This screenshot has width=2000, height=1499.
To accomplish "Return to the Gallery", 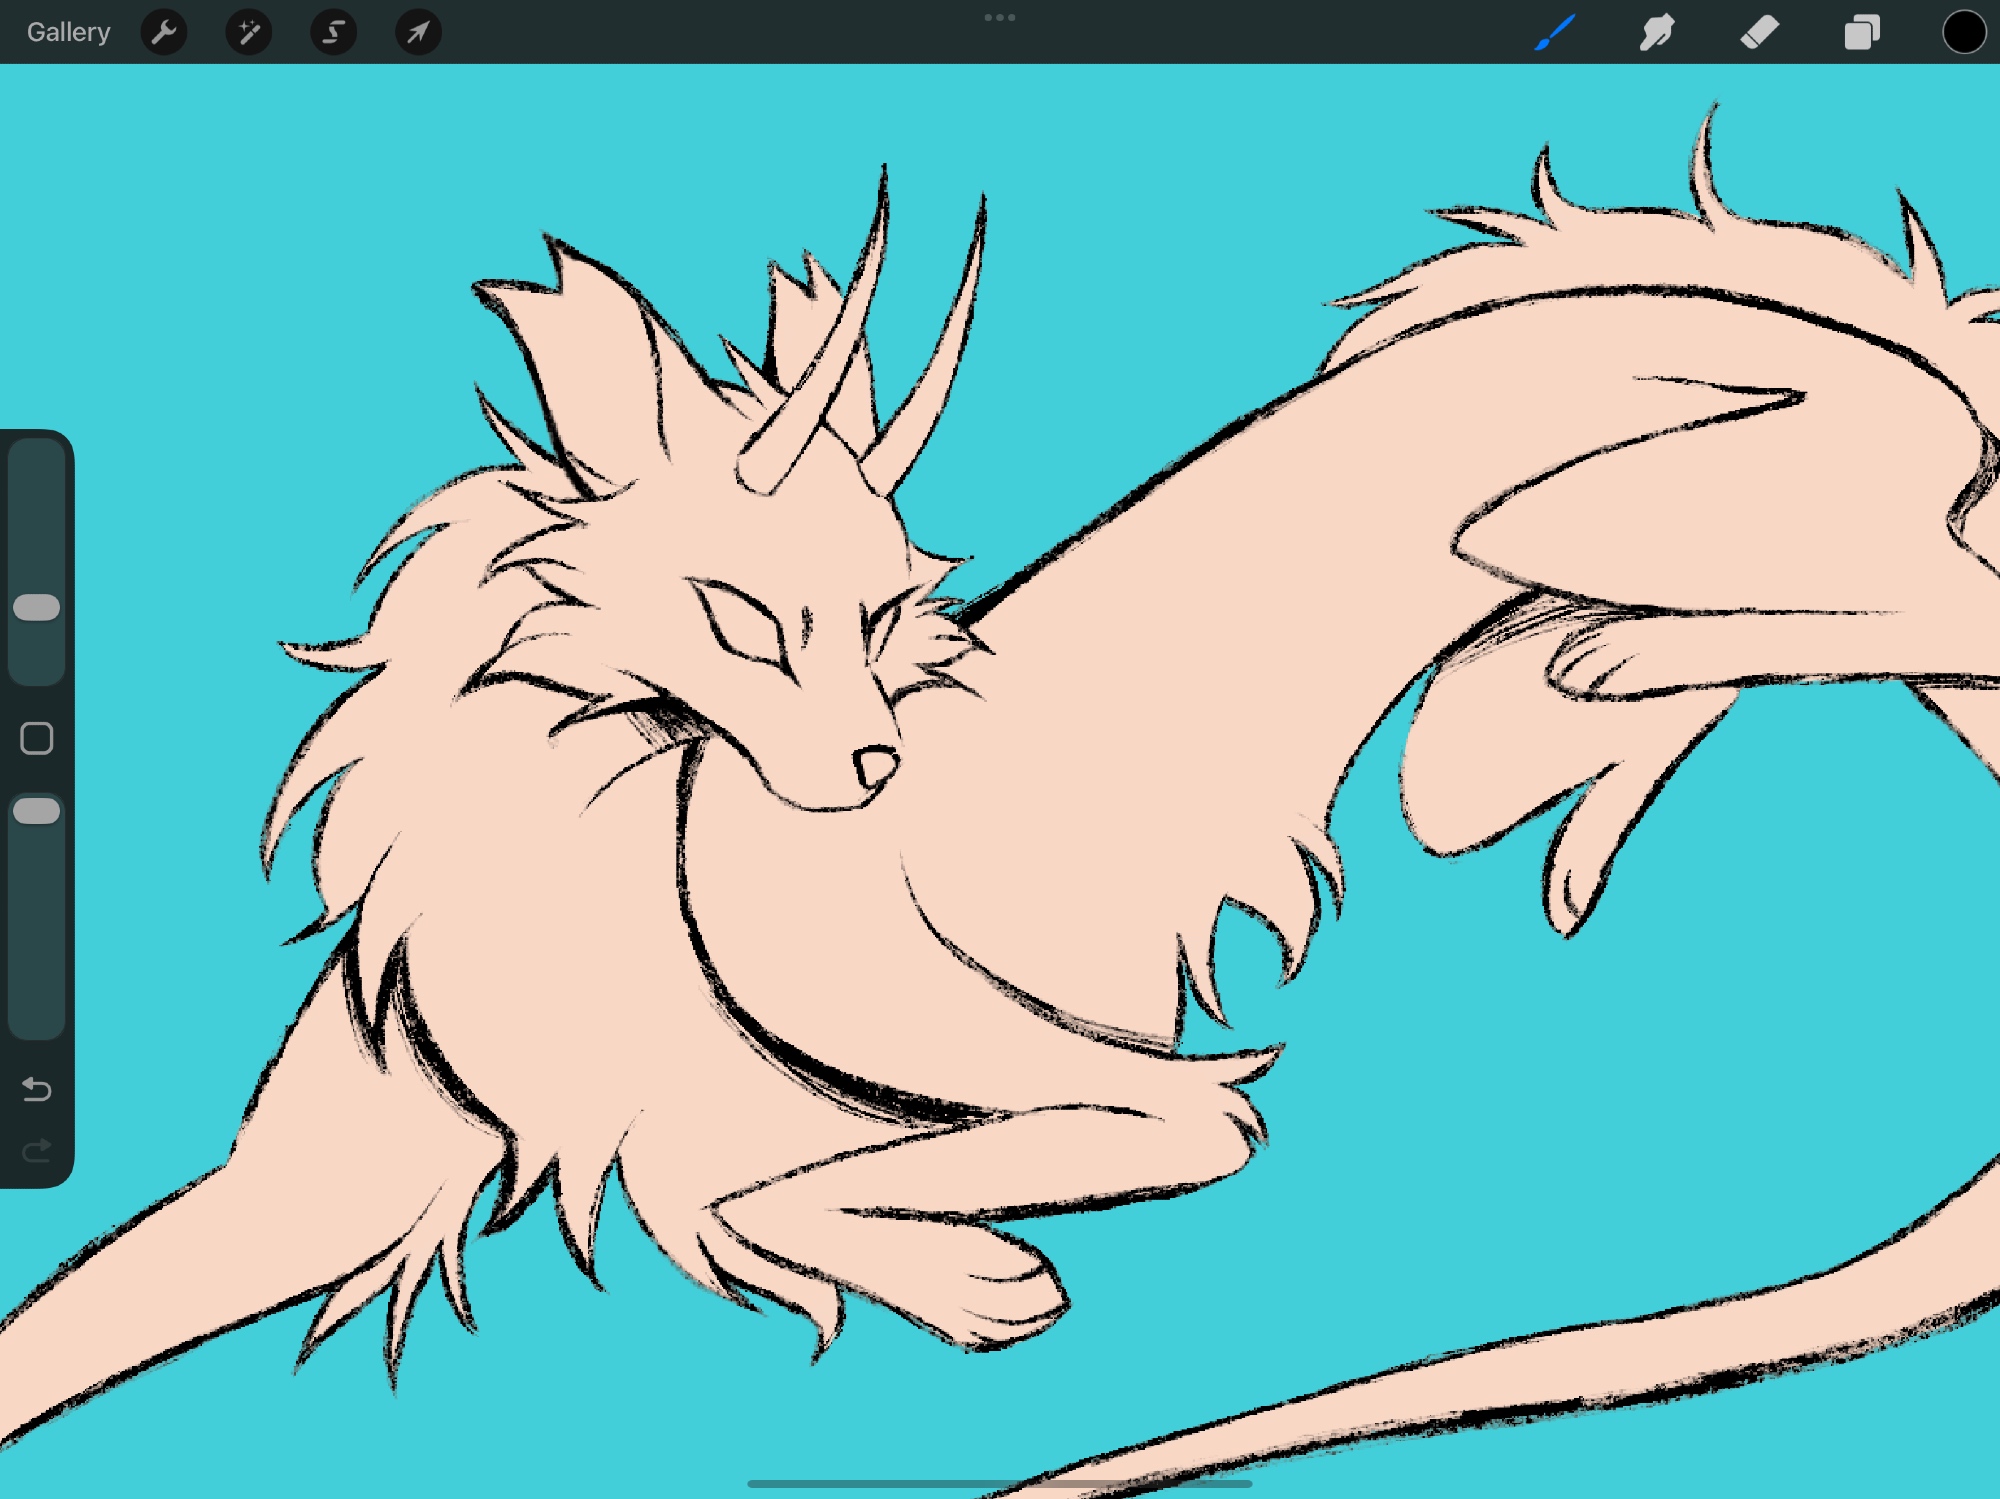I will pos(68,32).
